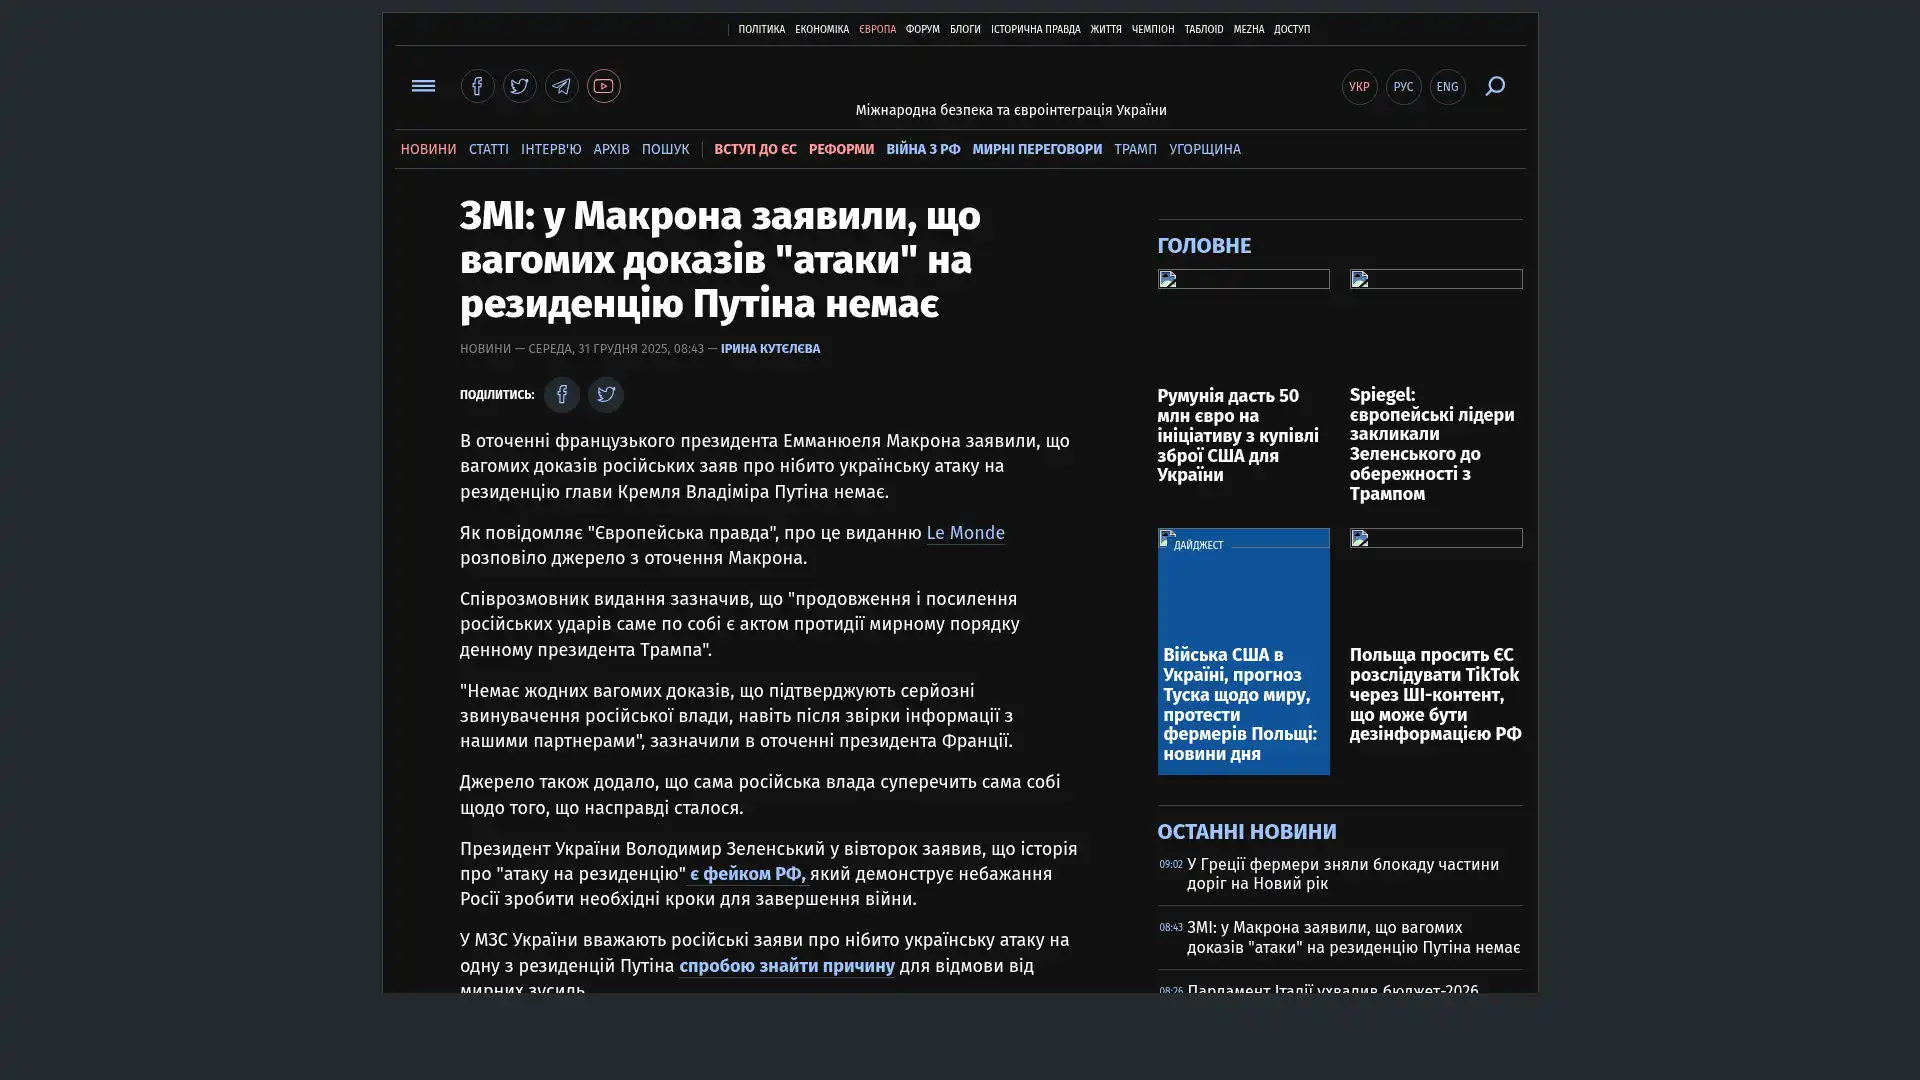Click the search magnifier icon
Screen dimensions: 1920x1080
[x=1494, y=86]
